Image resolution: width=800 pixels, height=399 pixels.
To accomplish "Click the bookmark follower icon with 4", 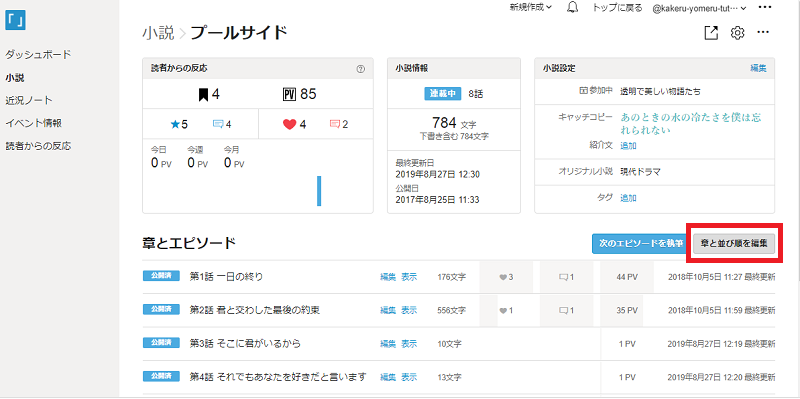I will 203,94.
